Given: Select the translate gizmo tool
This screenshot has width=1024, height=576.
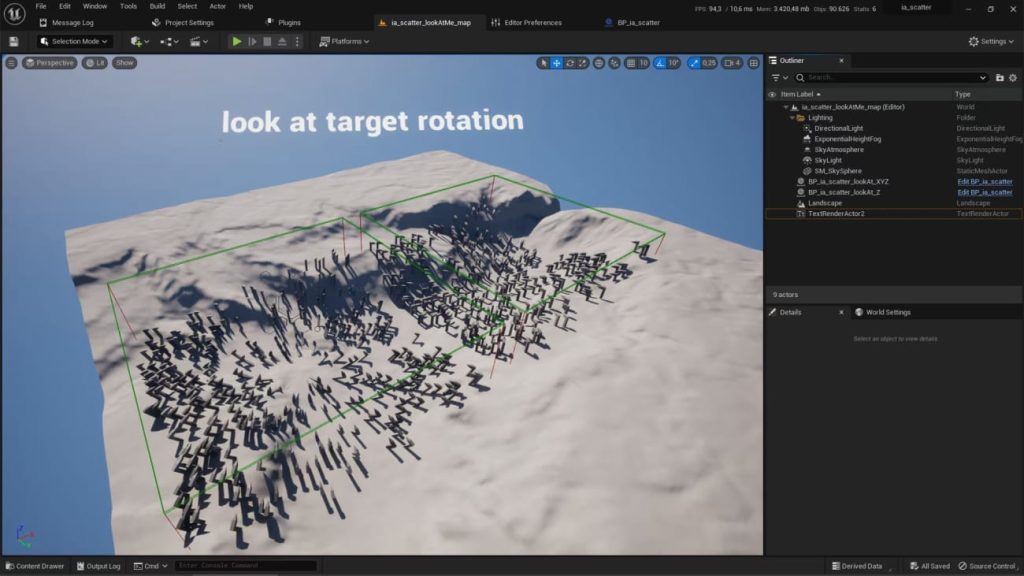Looking at the screenshot, I should click(557, 63).
